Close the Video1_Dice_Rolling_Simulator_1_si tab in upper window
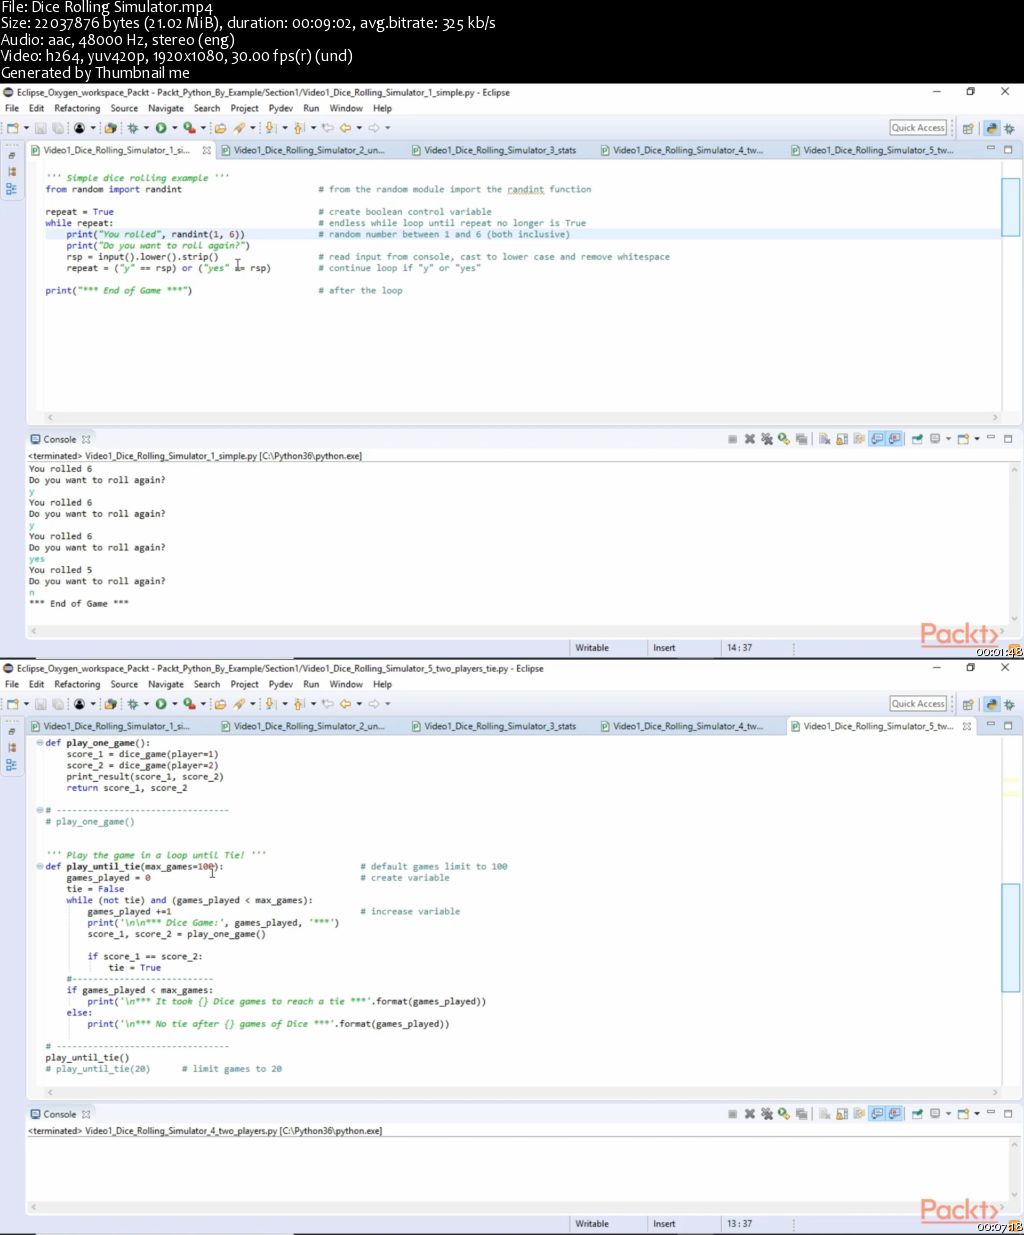Viewport: 1024px width, 1235px height. tap(207, 151)
